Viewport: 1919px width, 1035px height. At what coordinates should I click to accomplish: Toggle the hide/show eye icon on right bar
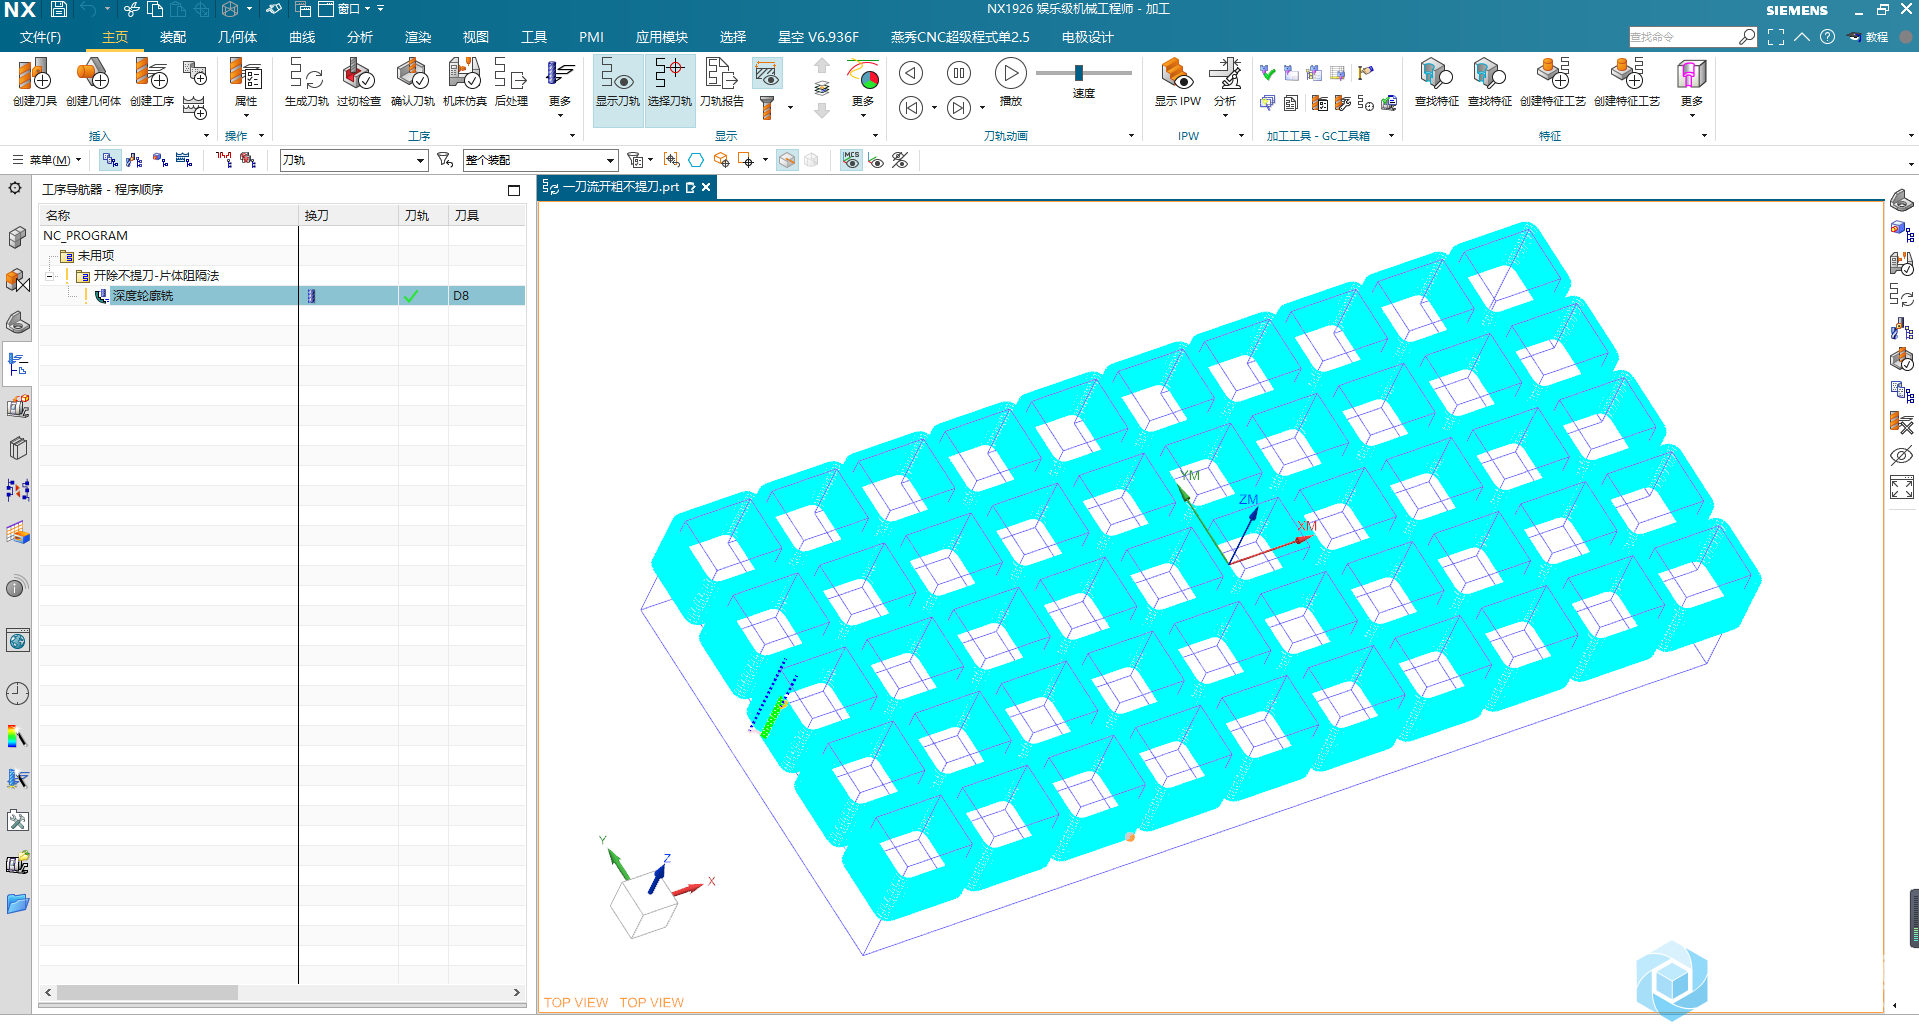pos(1901,455)
